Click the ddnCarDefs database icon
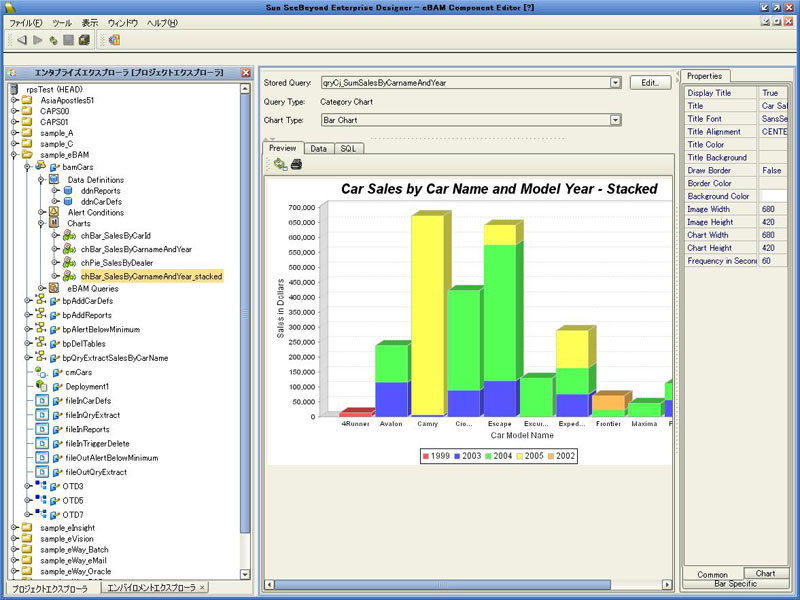Screen dimensions: 800x600 click(x=68, y=202)
